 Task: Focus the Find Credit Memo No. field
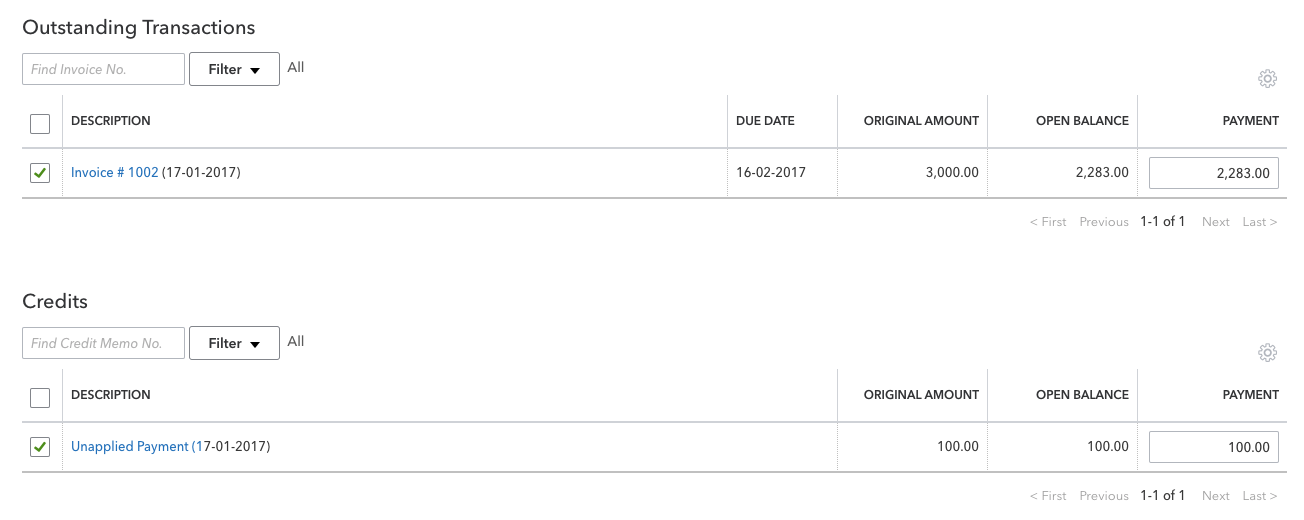(x=103, y=343)
